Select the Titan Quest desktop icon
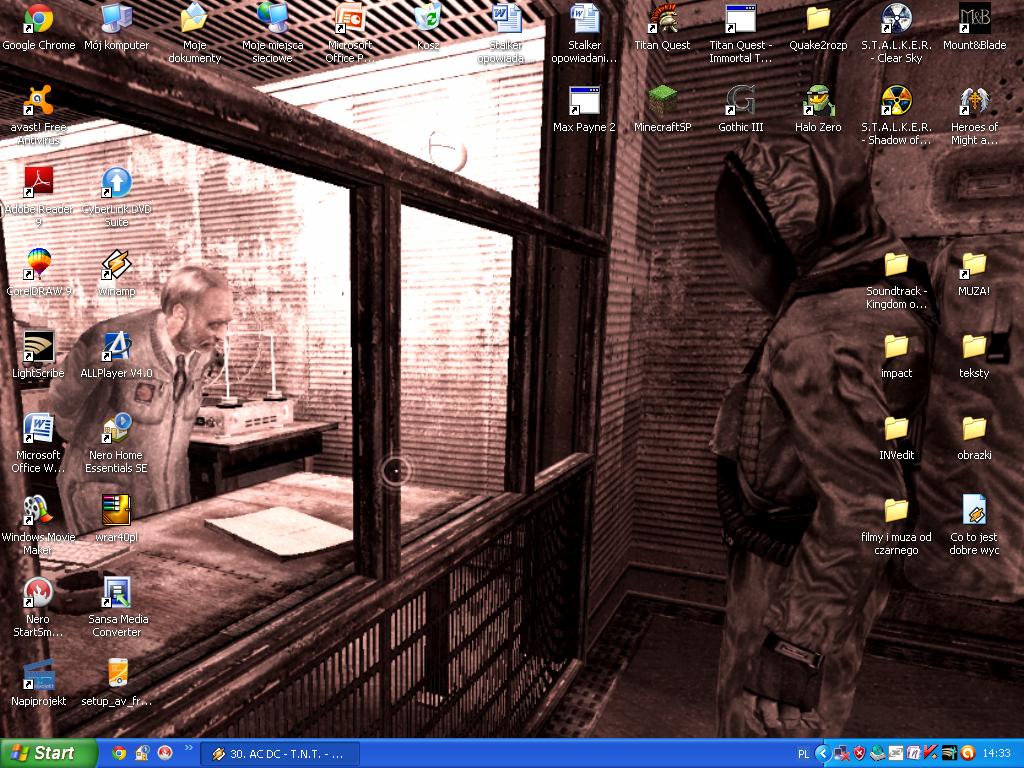 tap(662, 20)
